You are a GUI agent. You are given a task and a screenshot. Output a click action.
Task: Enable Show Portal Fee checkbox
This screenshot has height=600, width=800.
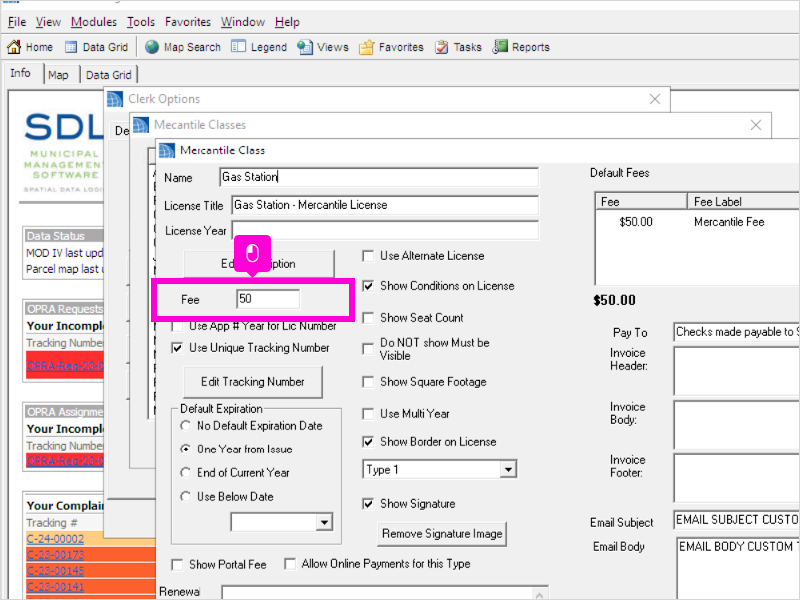[177, 565]
